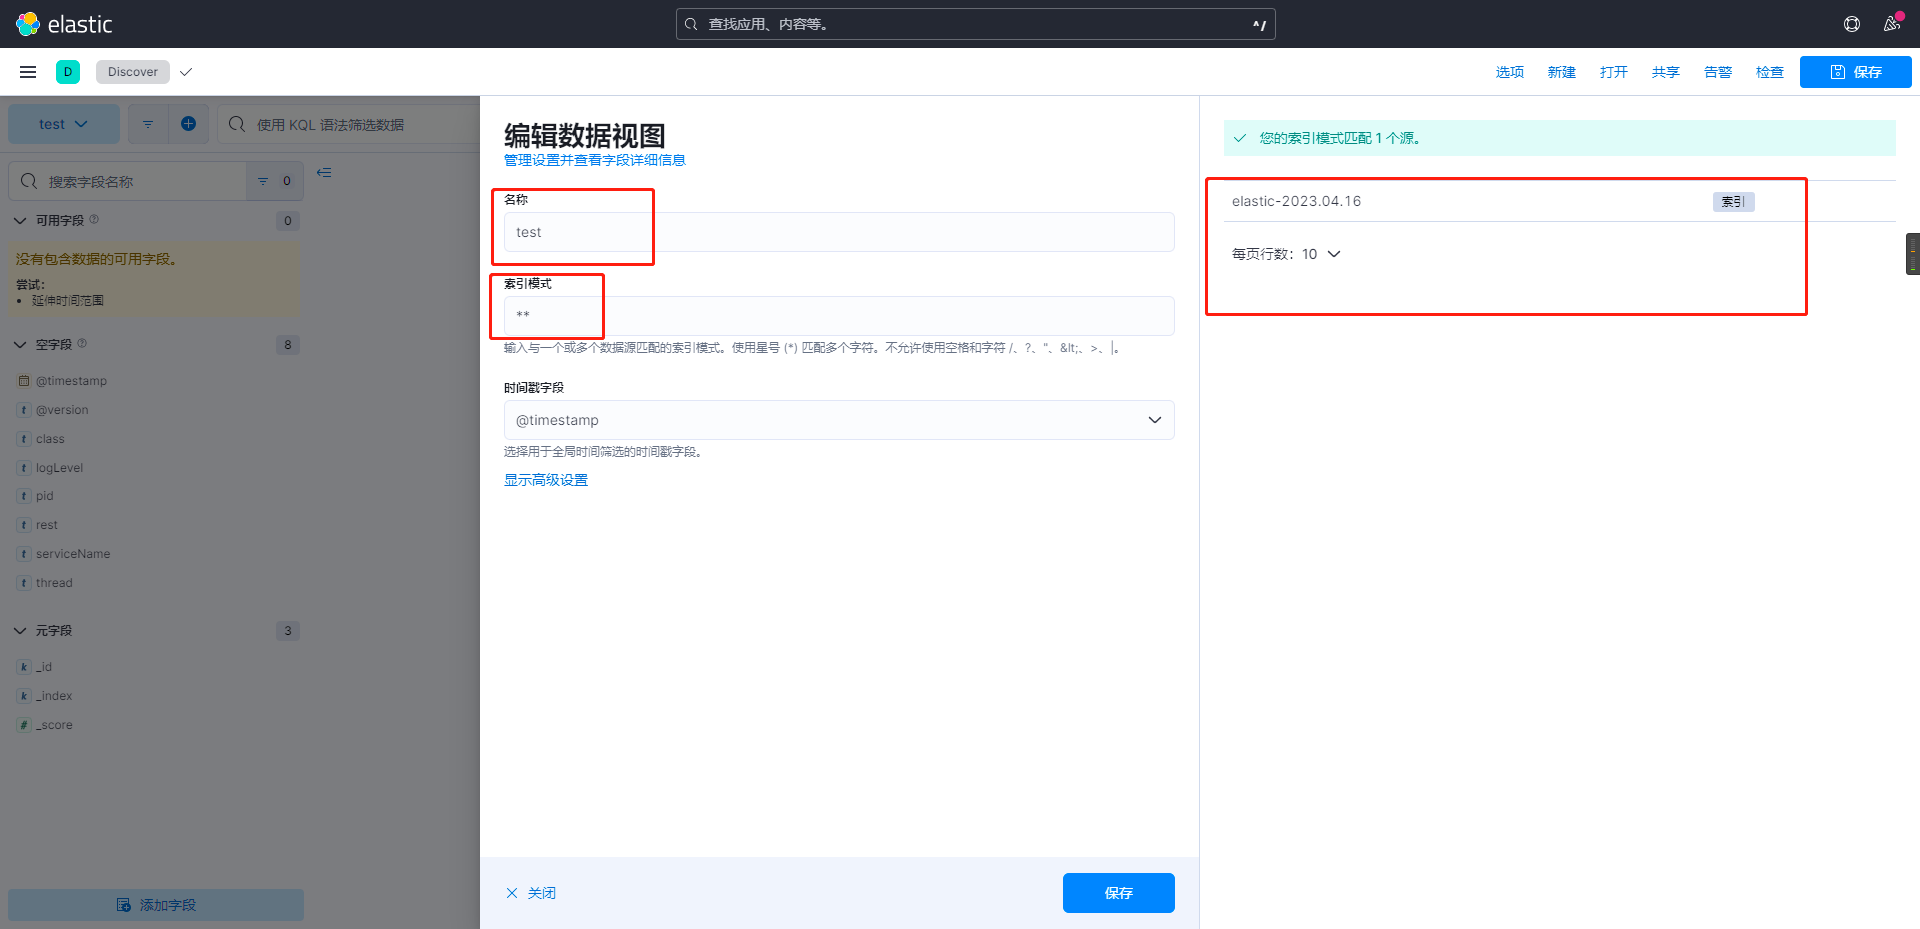Viewport: 1920px width, 929px height.
Task: Open the 共享 menu item
Action: click(x=1665, y=72)
